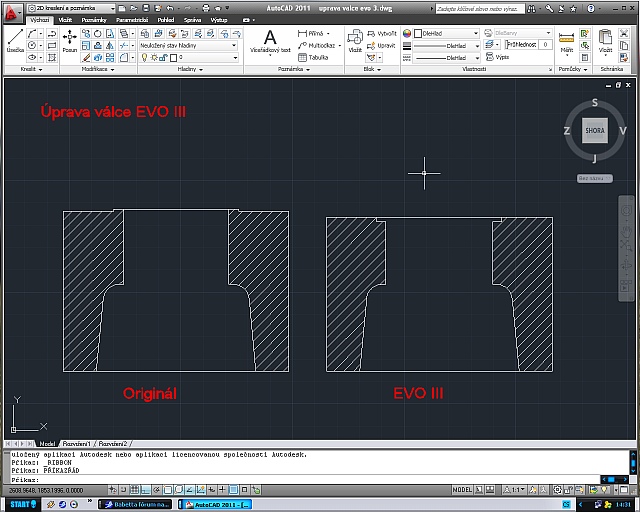Image resolution: width=640 pixels, height=512 pixels.
Task: Click the Multiodkaz leader button
Action: tap(319, 46)
